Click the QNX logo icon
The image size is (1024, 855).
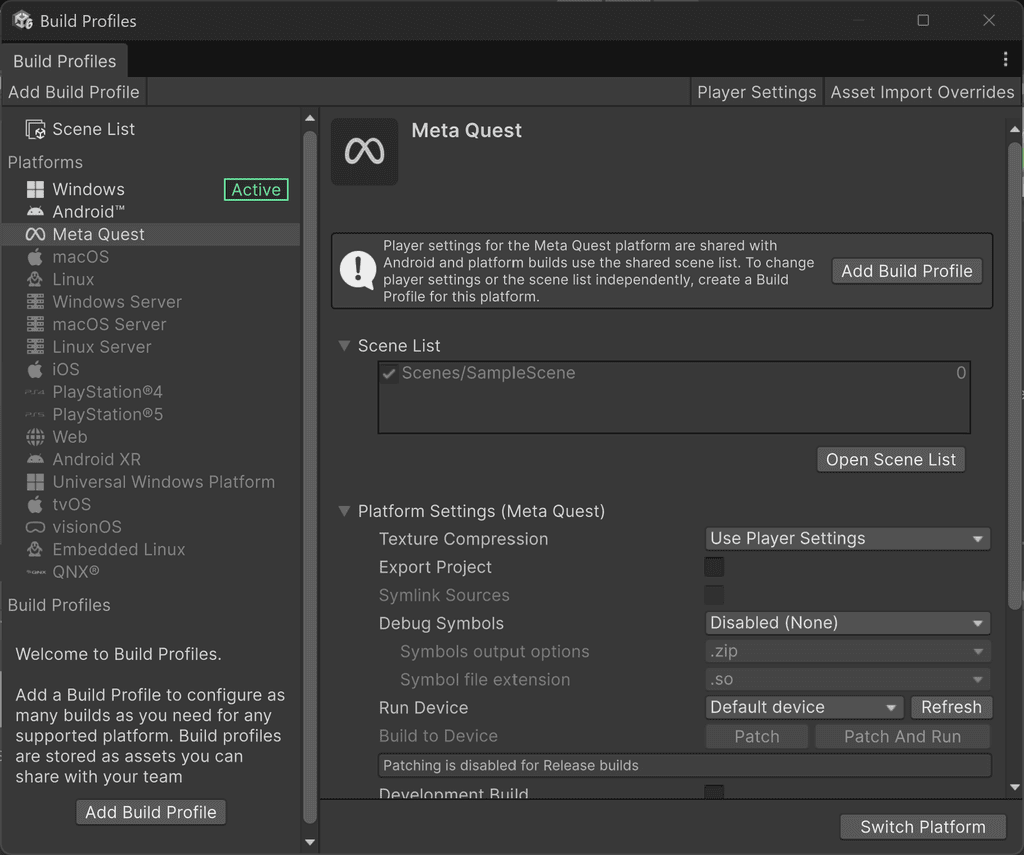[35, 572]
